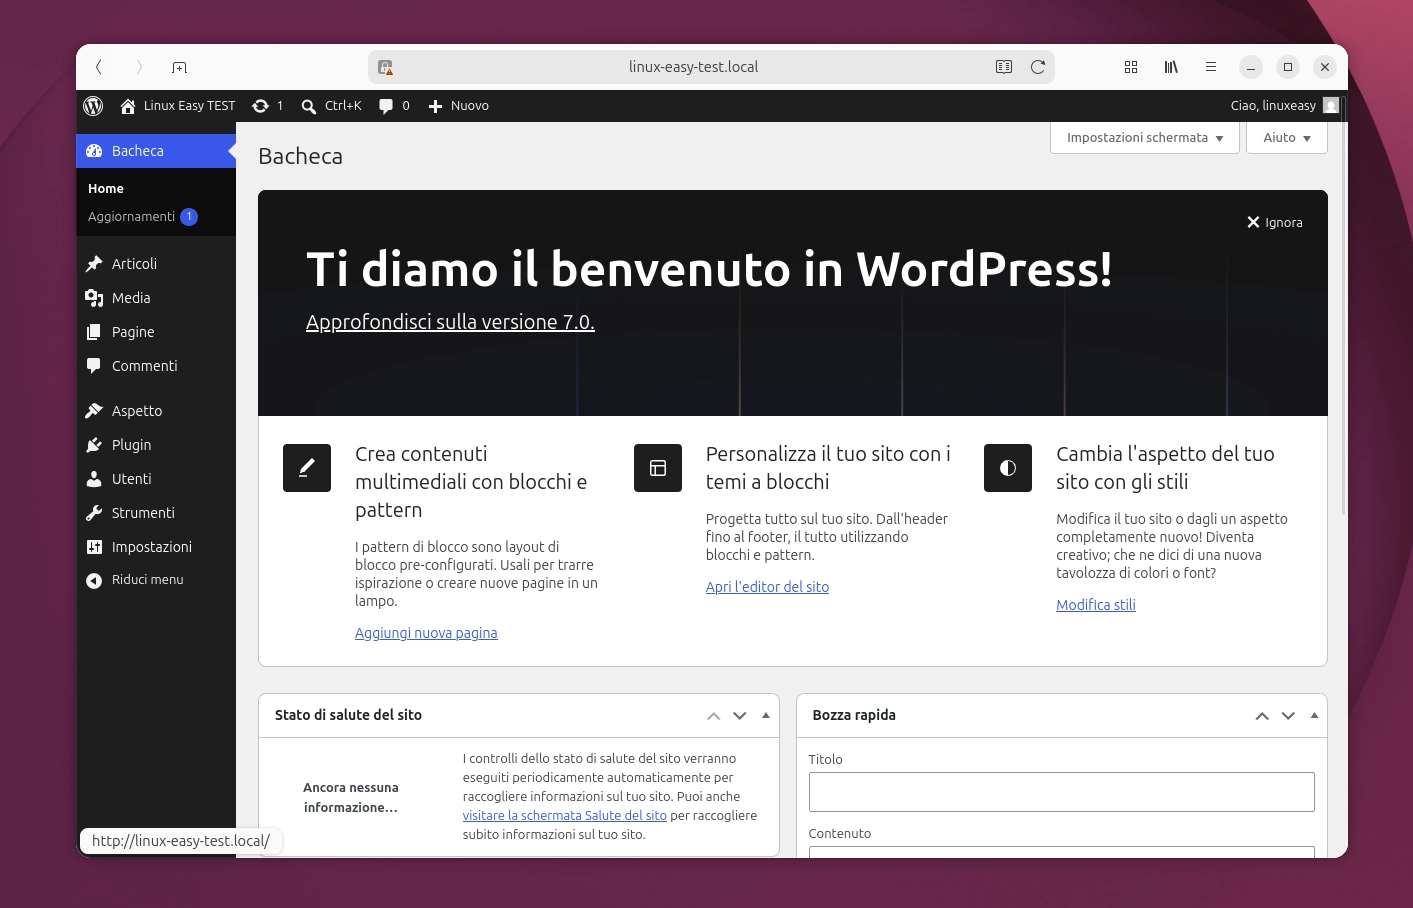The image size is (1413, 908).
Task: Open Aggiornamenti submenu item
Action: (142, 217)
